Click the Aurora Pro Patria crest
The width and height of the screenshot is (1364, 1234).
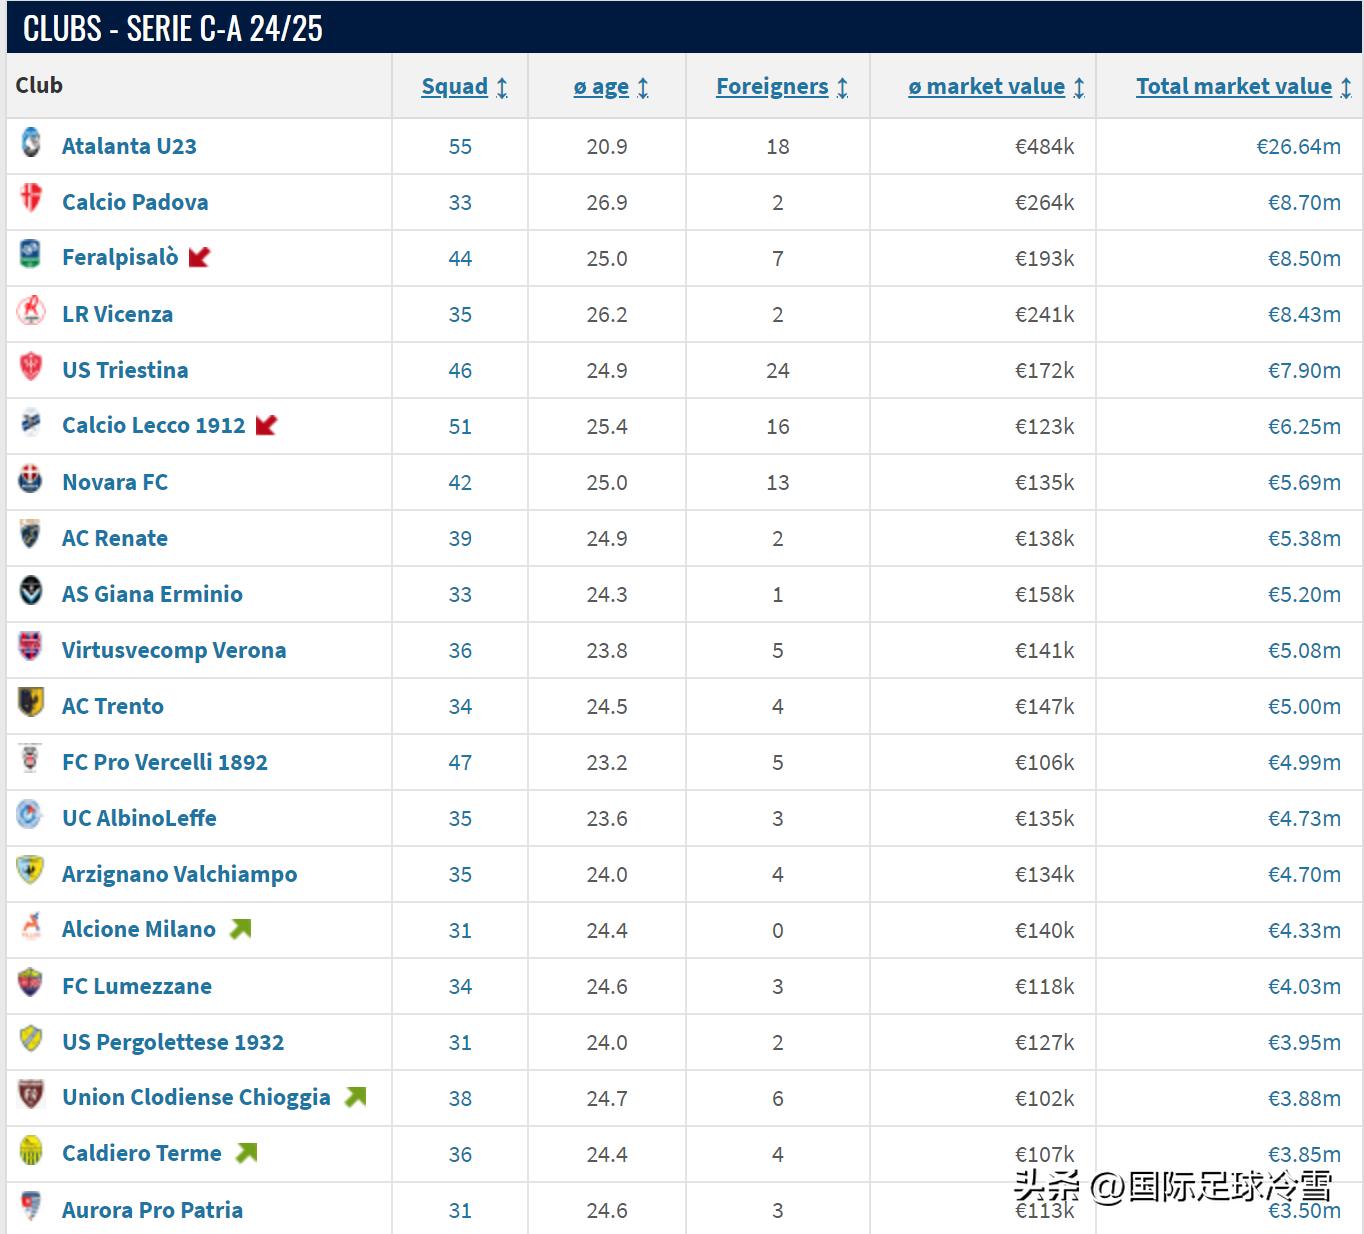(x=31, y=1207)
